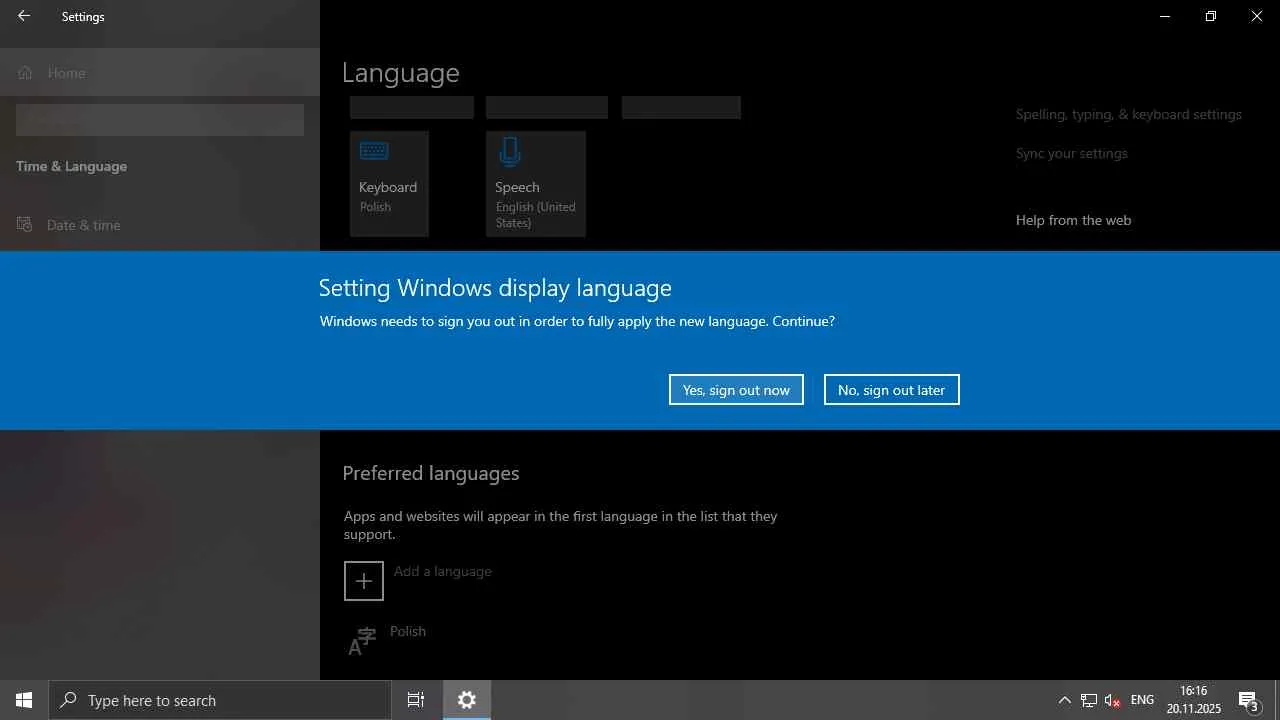Click the muted volume tray icon

1112,700
